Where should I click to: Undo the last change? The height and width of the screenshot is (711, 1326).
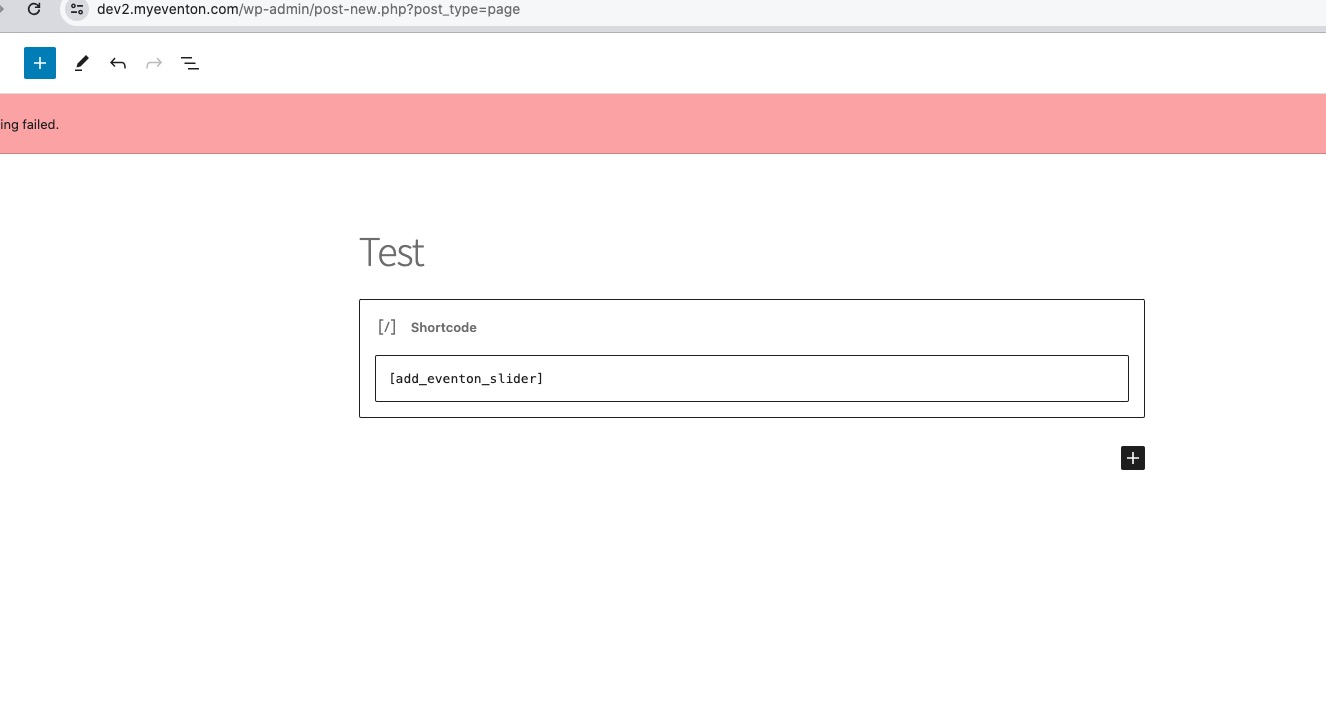pos(118,63)
